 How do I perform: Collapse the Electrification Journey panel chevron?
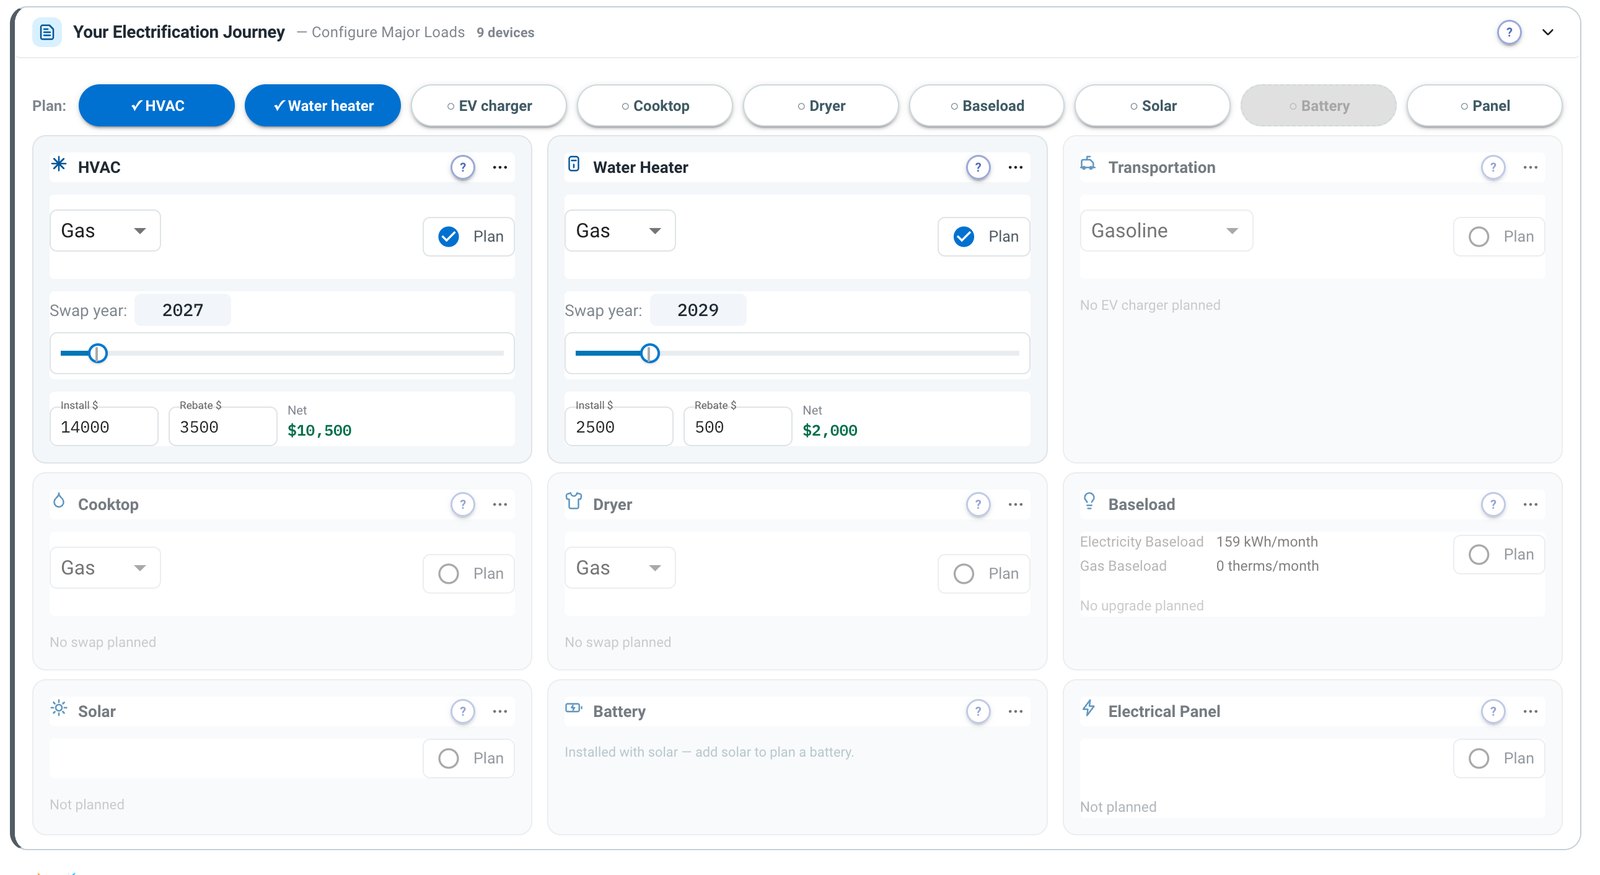1548,32
